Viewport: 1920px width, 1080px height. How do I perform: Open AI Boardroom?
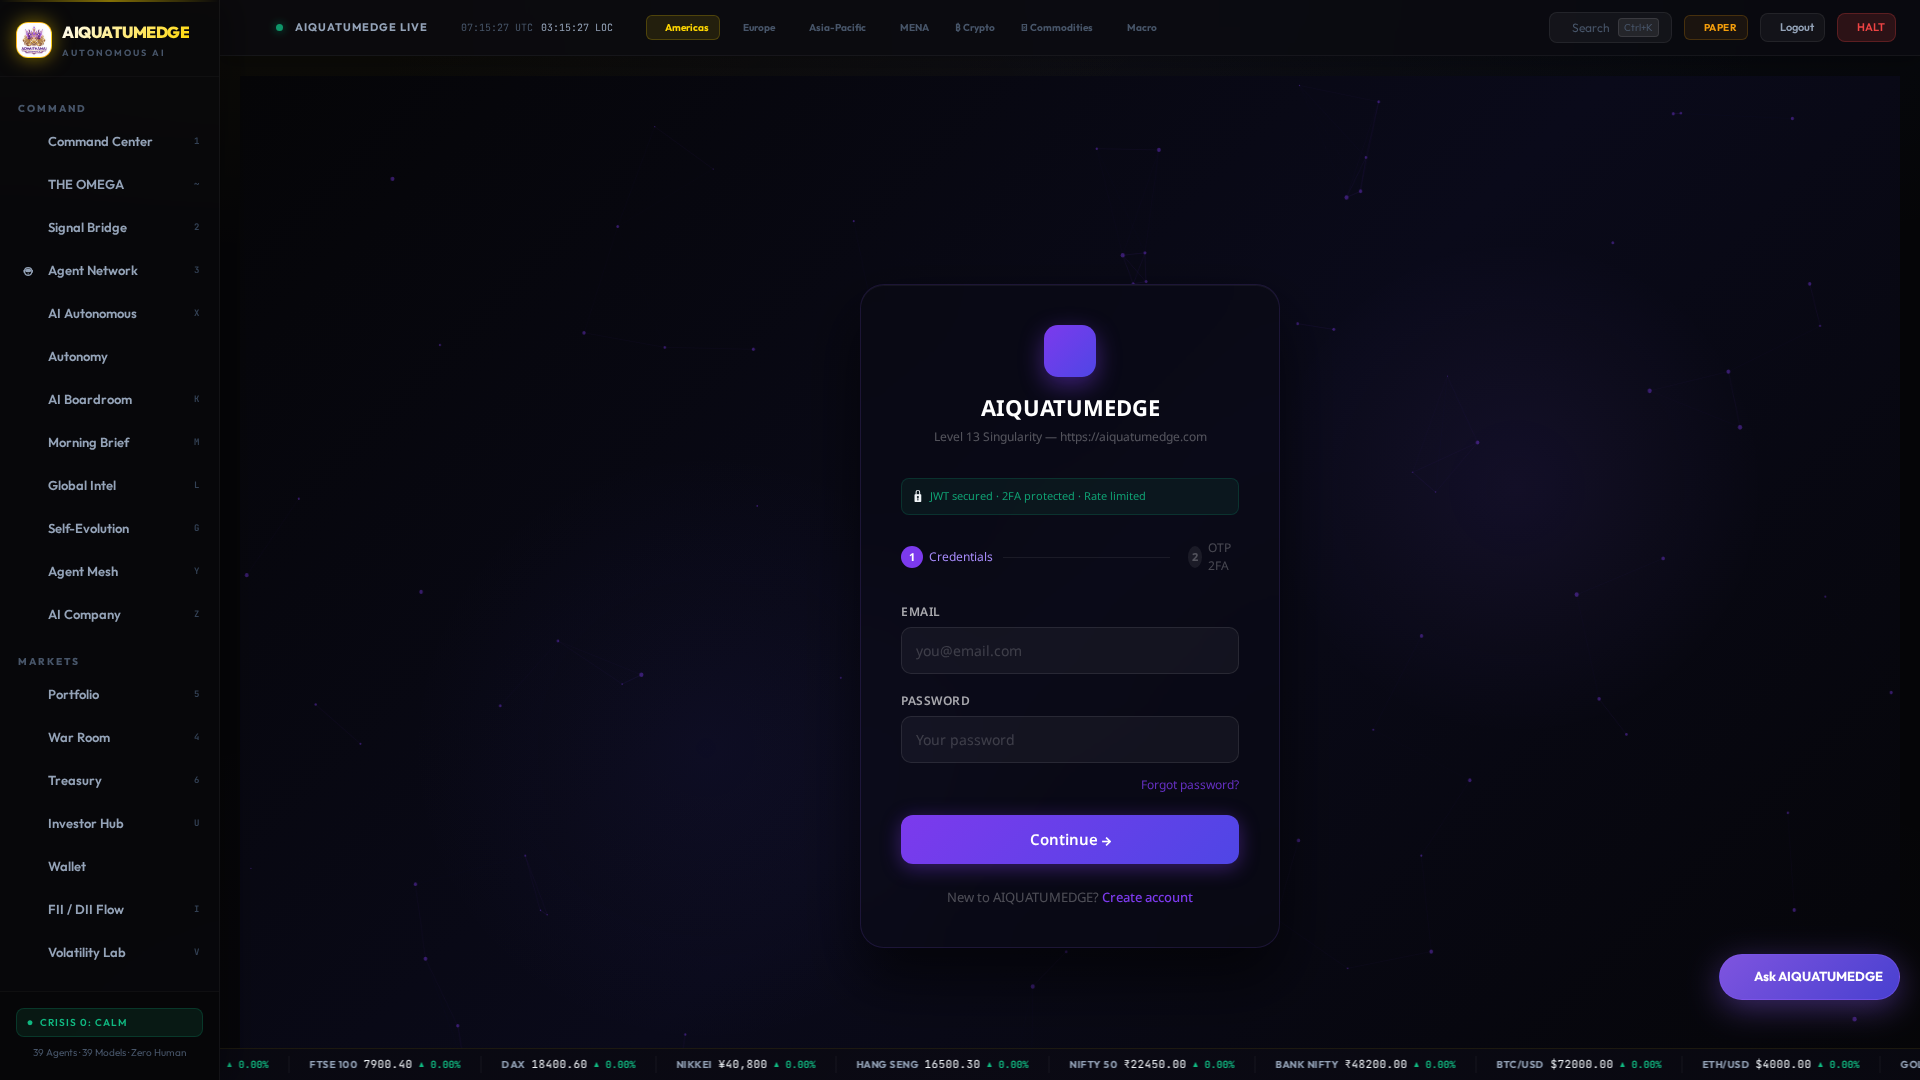110,400
